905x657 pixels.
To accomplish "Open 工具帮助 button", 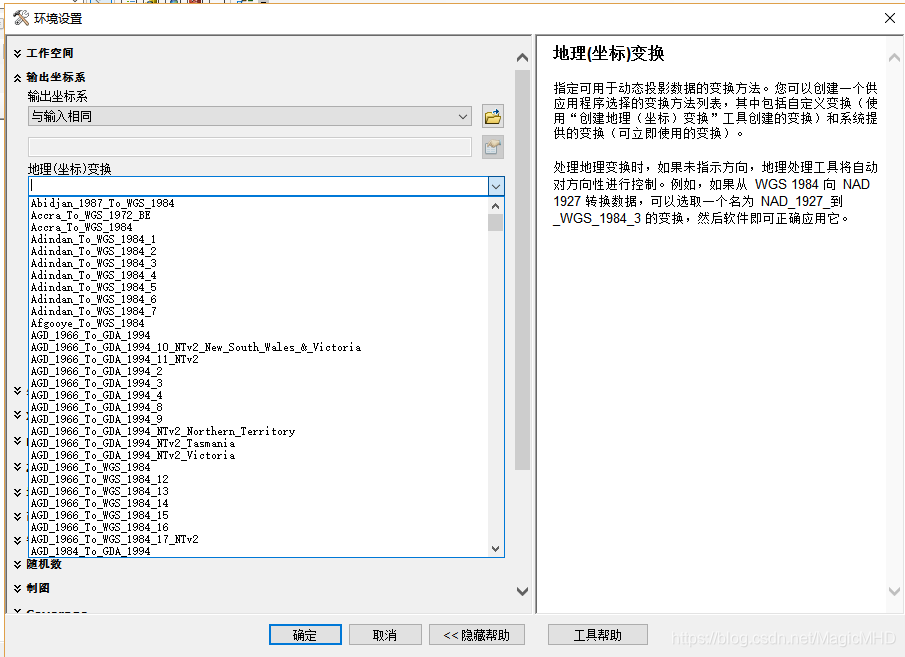I will coord(597,635).
